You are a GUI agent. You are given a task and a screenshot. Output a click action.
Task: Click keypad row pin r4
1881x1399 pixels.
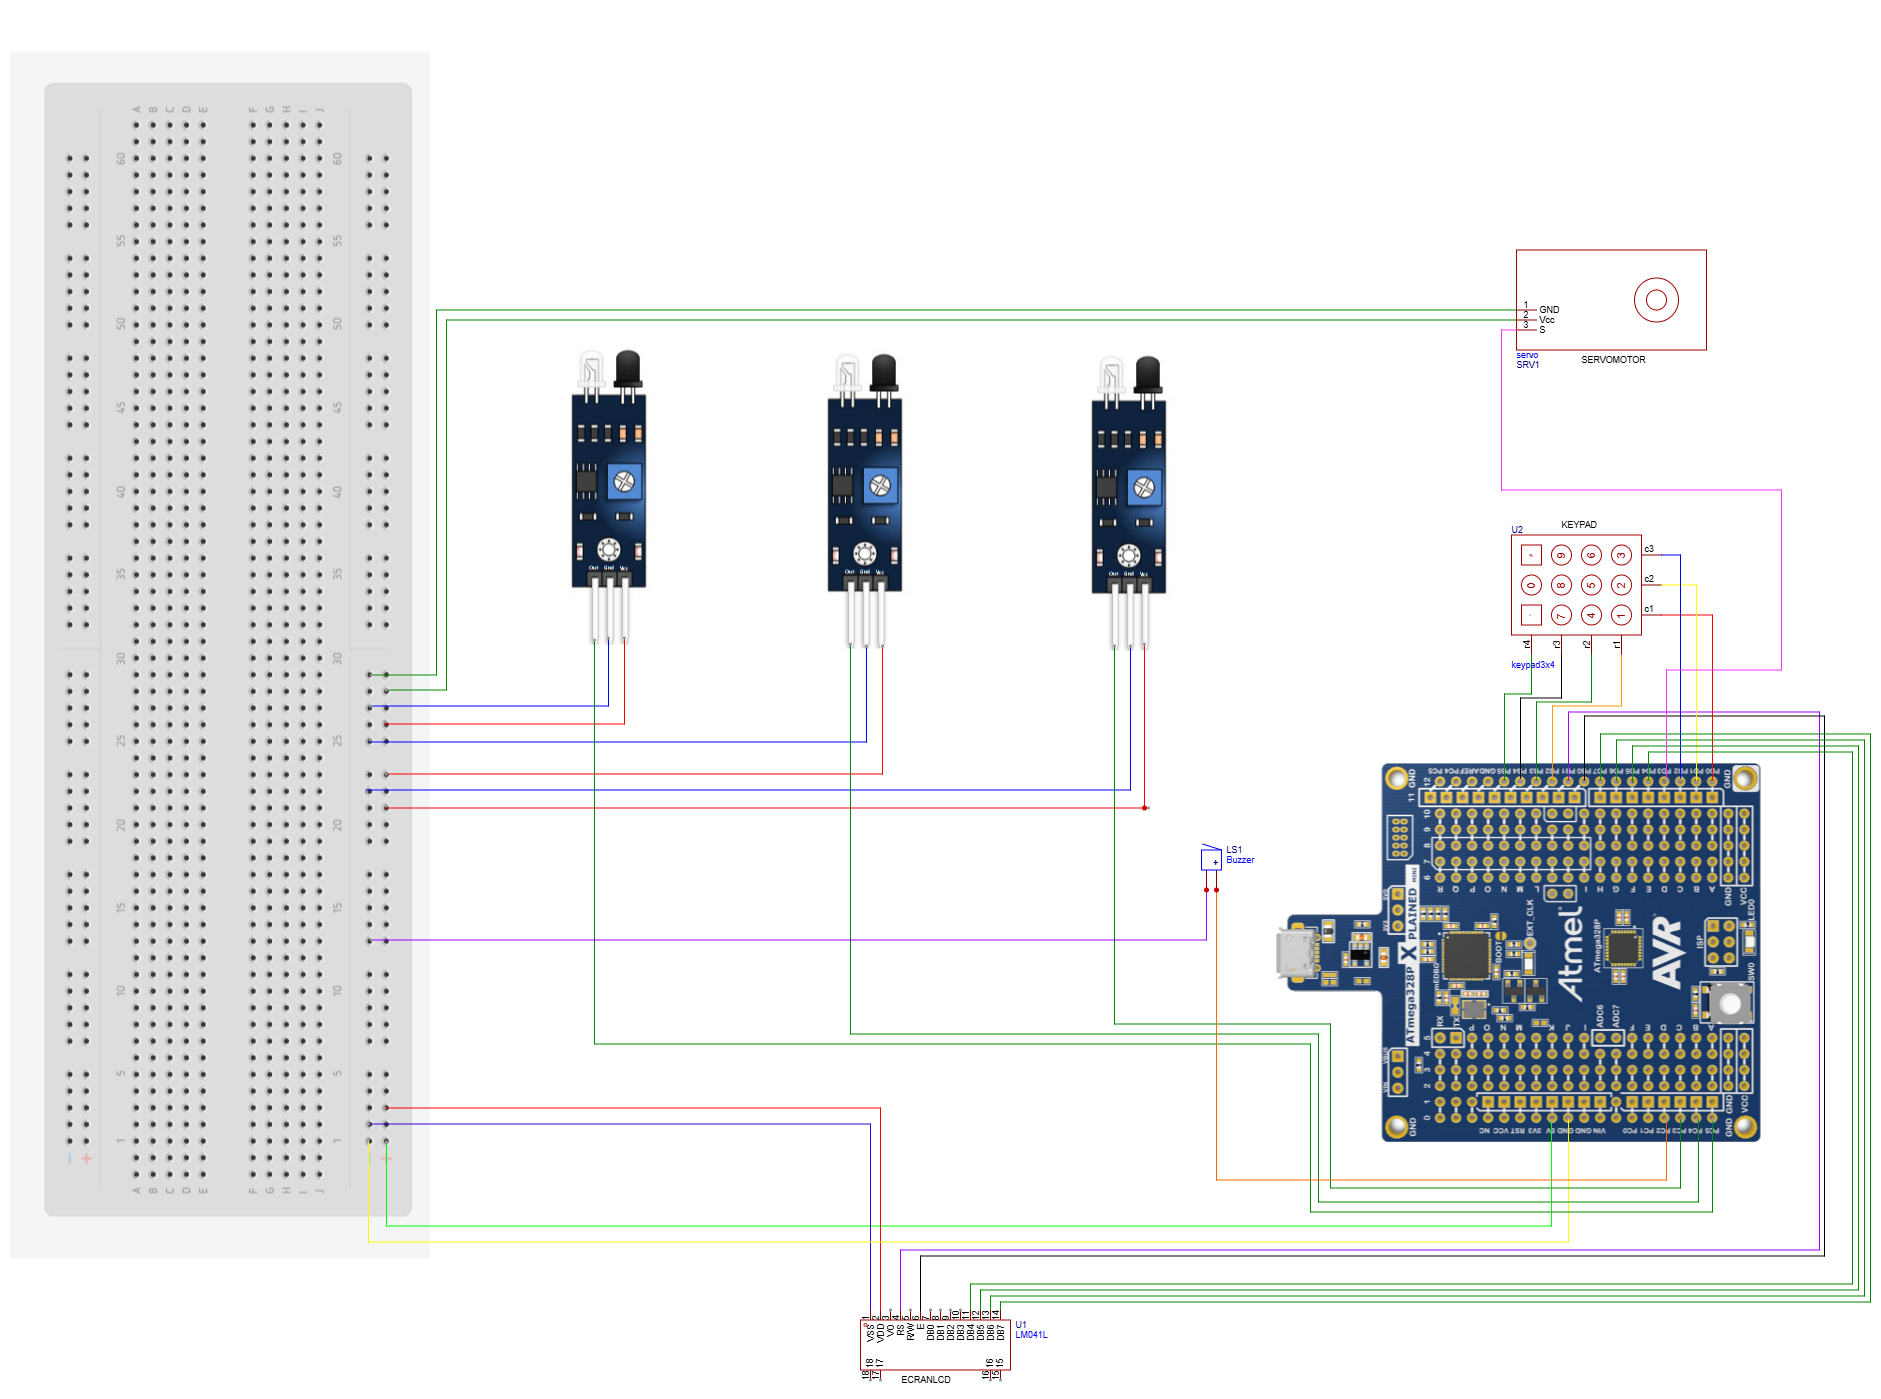pyautogui.click(x=1529, y=645)
